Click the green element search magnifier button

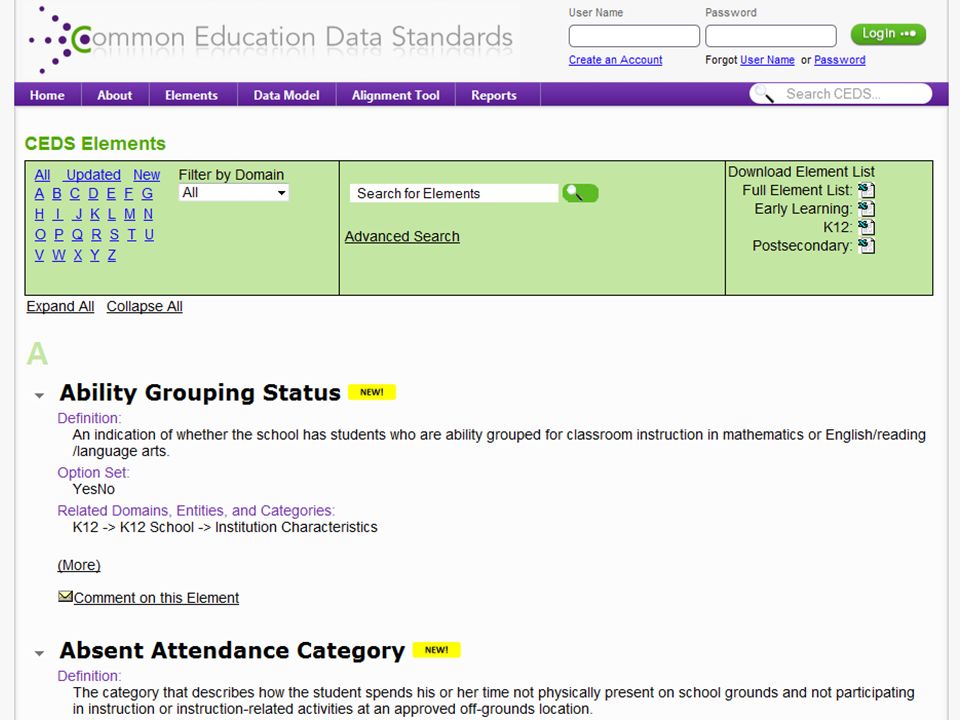pos(580,193)
